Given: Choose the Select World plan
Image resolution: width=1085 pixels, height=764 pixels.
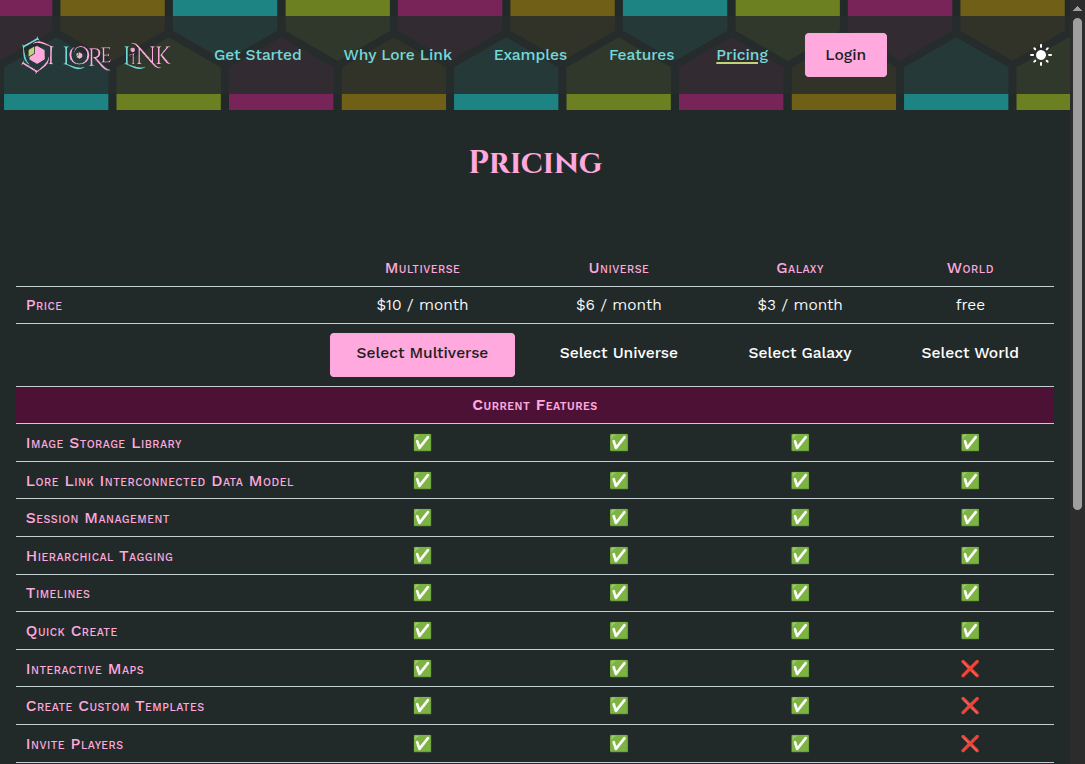Looking at the screenshot, I should tap(970, 353).
